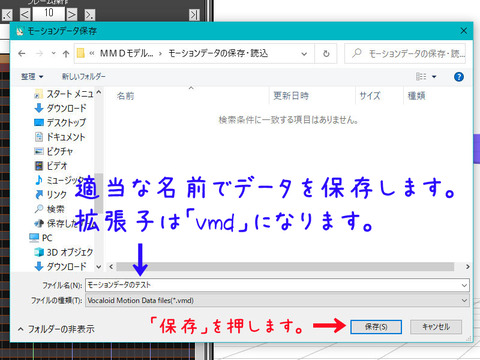The width and height of the screenshot is (480, 360).
Task: Select モーションデータの保存・読込 breadcrumb
Action: coord(218,53)
